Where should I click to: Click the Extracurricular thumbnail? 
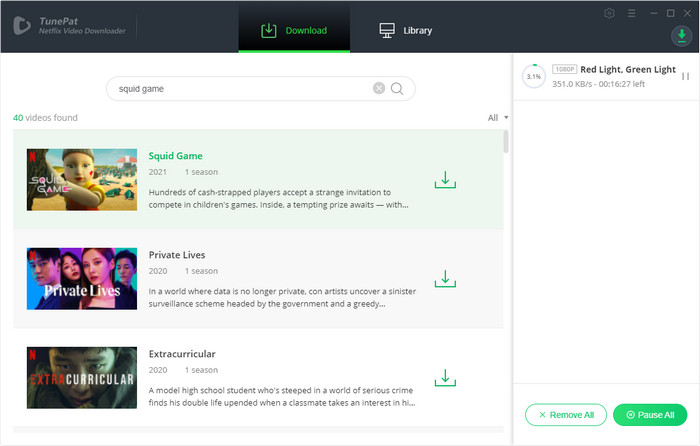tap(82, 378)
